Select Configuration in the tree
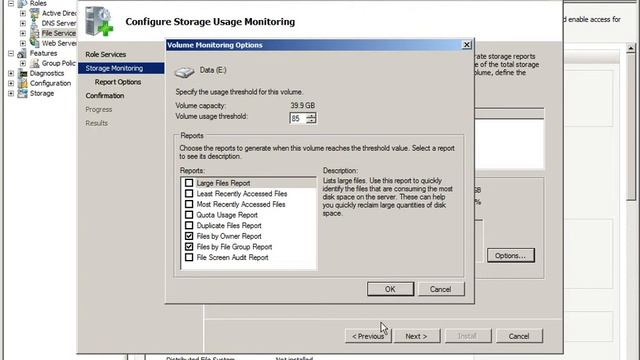Viewport: 640px width, 360px height. (x=50, y=83)
